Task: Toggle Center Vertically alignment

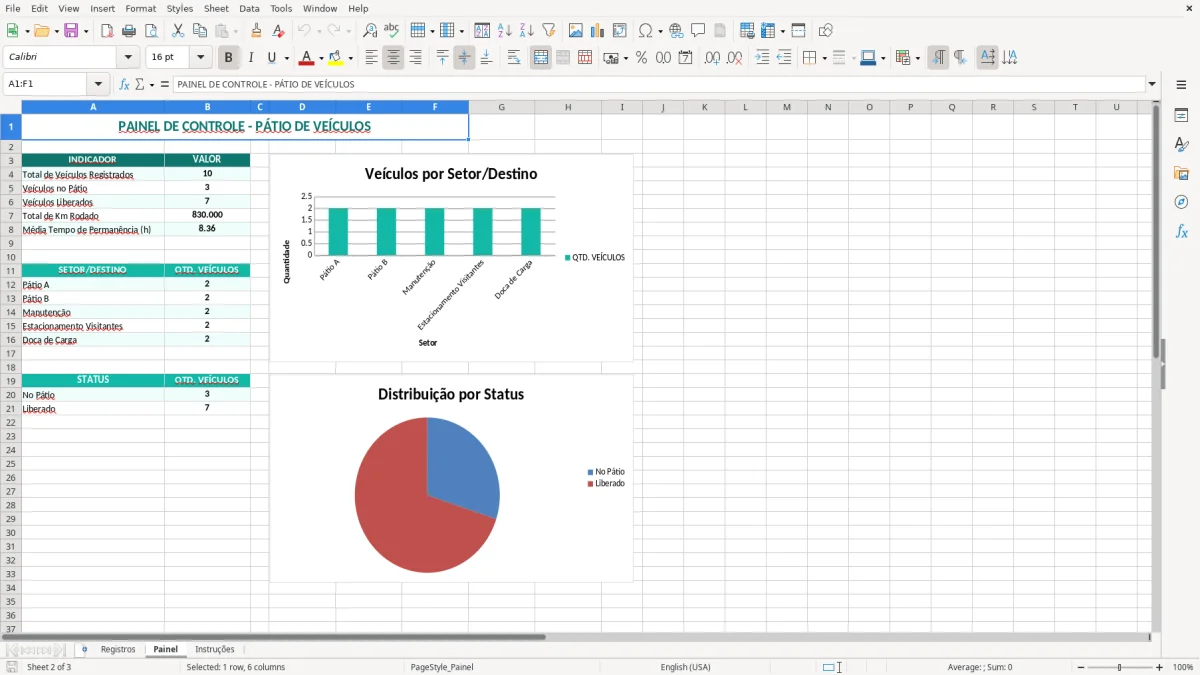Action: [x=464, y=58]
